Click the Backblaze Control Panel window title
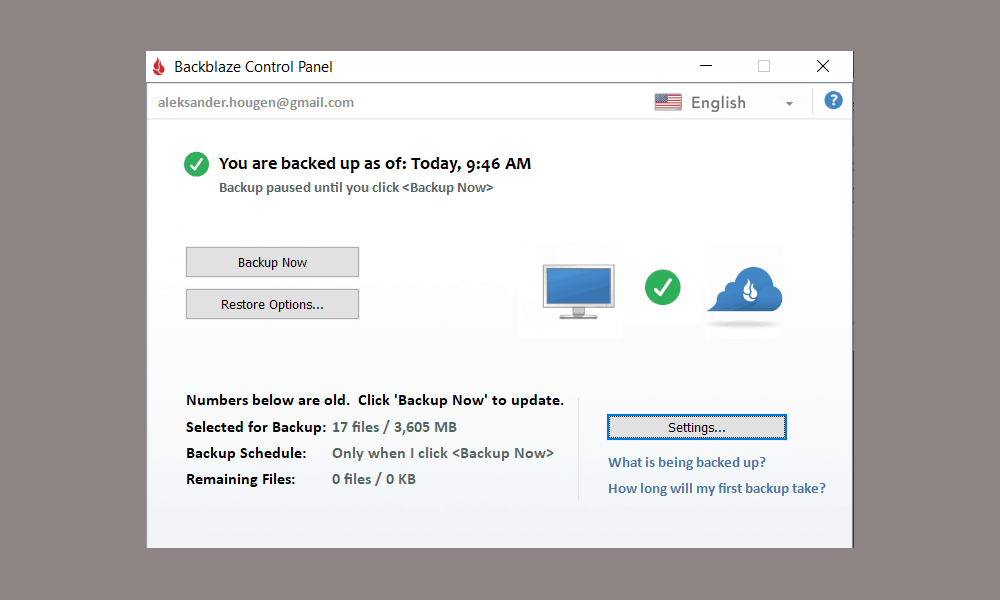Screen dimensions: 1000x600 (x=253, y=67)
